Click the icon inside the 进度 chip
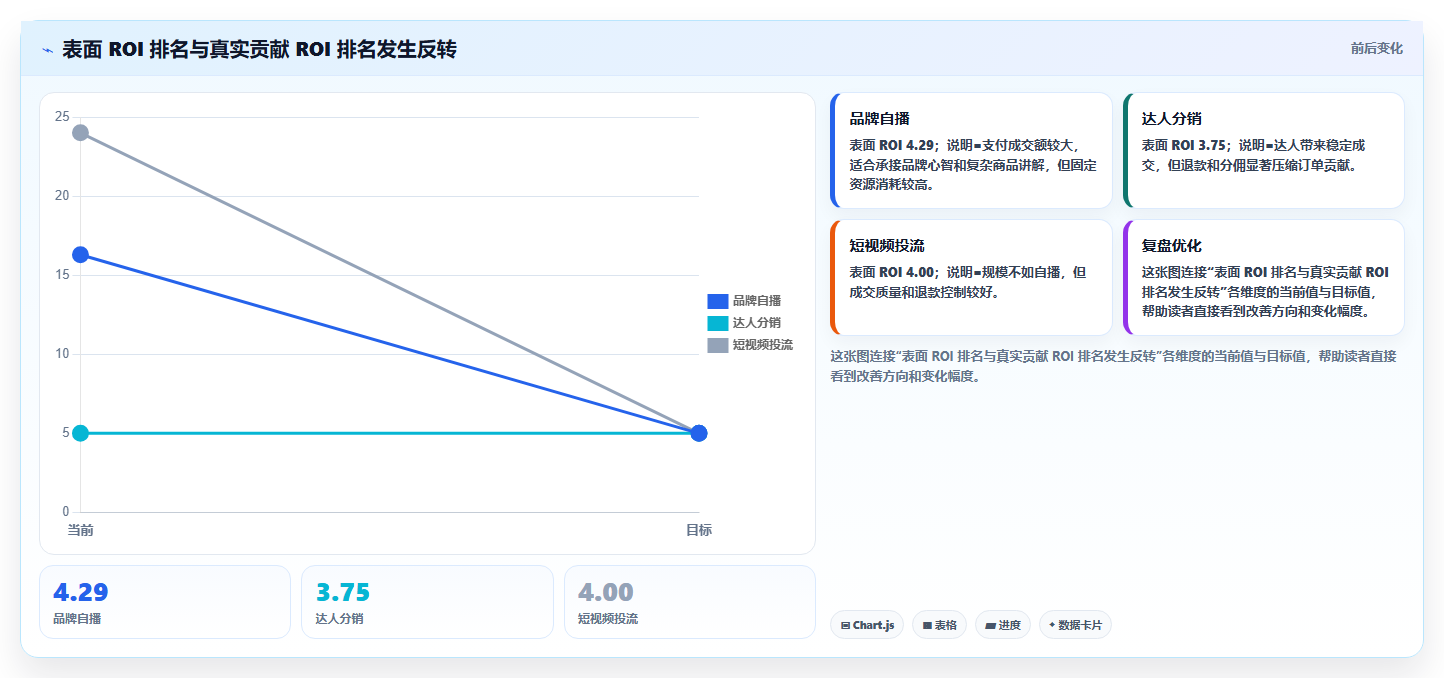Image resolution: width=1444 pixels, height=678 pixels. coord(991,625)
